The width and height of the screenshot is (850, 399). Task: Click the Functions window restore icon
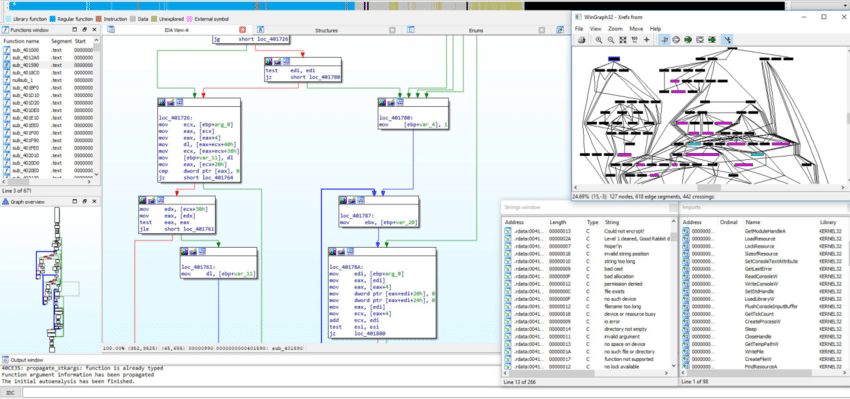click(85, 30)
